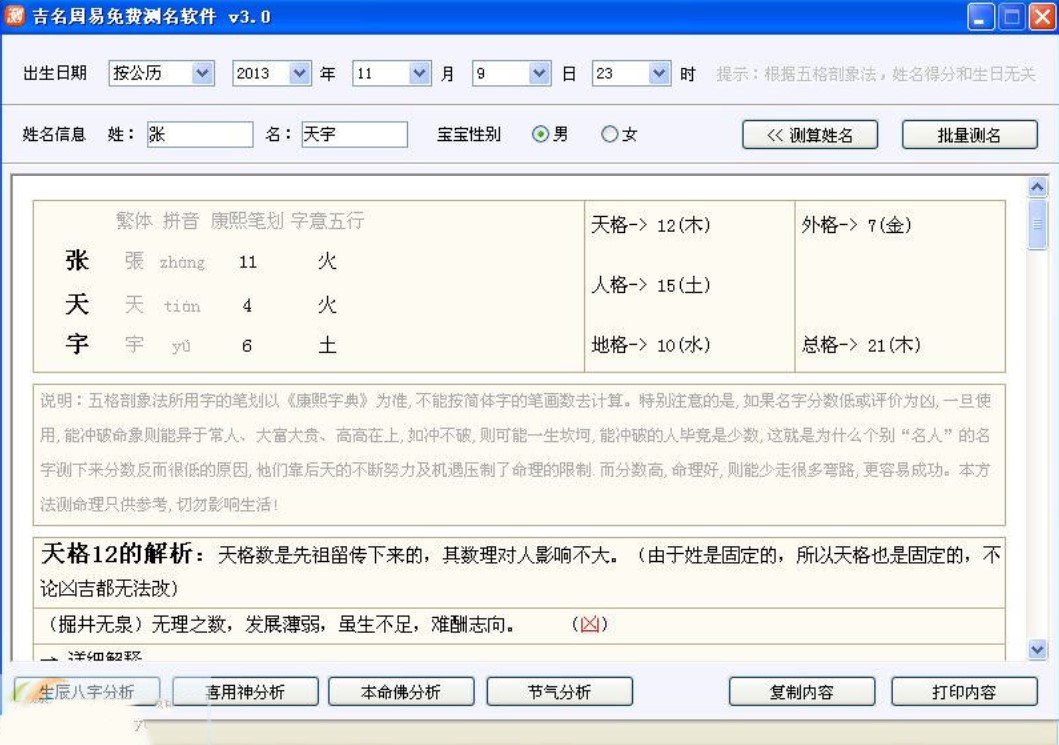This screenshot has width=1059, height=745.
Task: Click the 复制内容 copy button
Action: point(802,692)
